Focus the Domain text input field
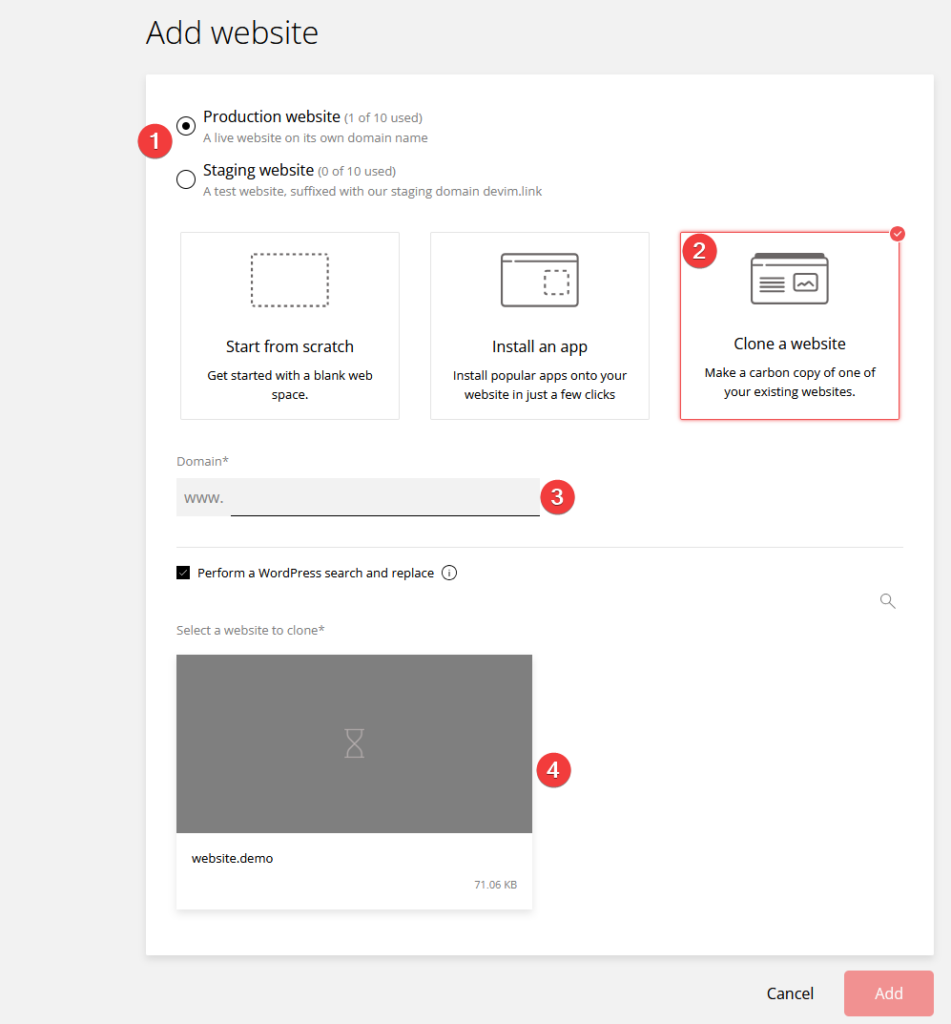This screenshot has height=1024, width=951. (384, 498)
